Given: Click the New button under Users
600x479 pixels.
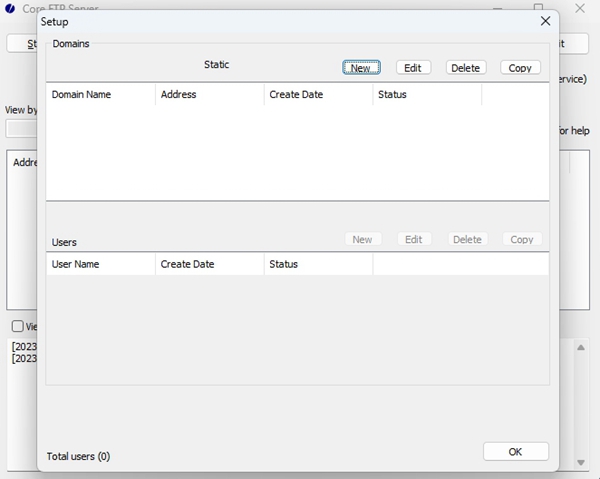Looking at the screenshot, I should tap(362, 239).
